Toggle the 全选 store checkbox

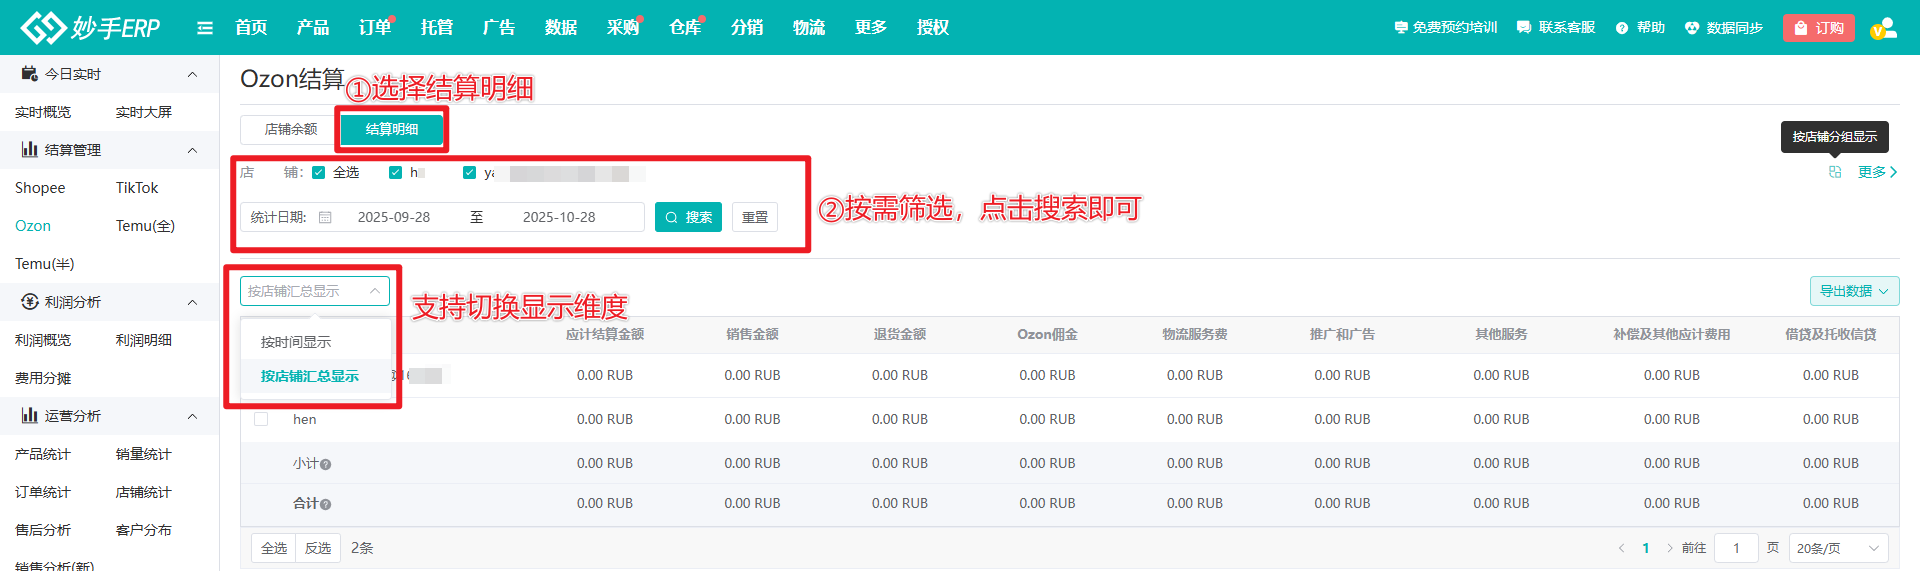tap(319, 173)
